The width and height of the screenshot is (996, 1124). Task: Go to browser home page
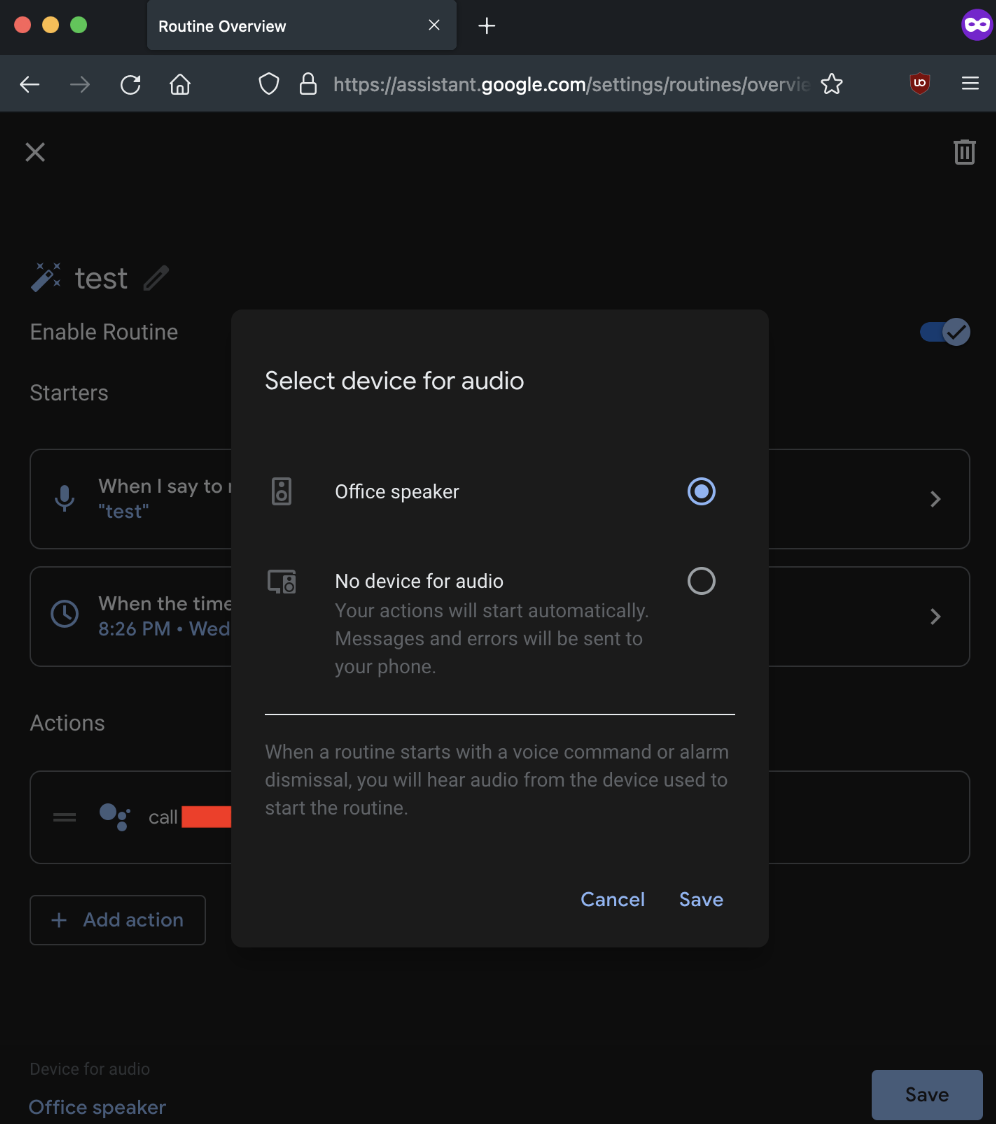(180, 85)
